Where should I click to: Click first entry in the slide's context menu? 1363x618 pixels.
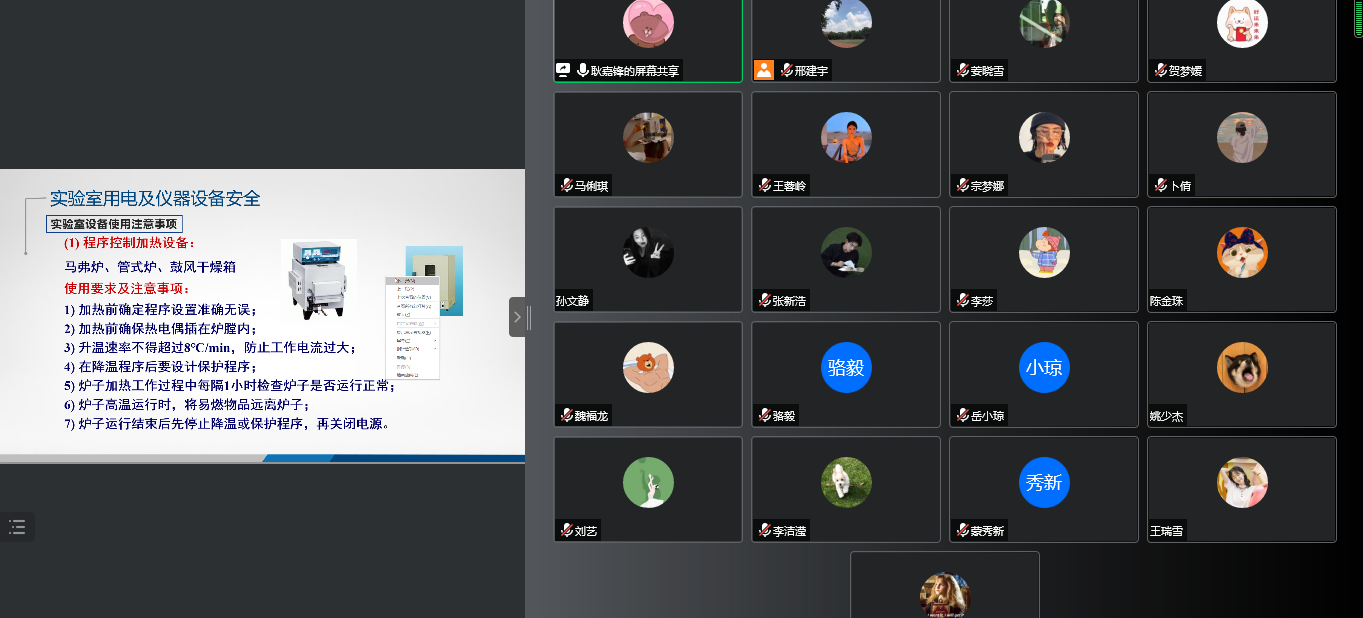[x=411, y=281]
